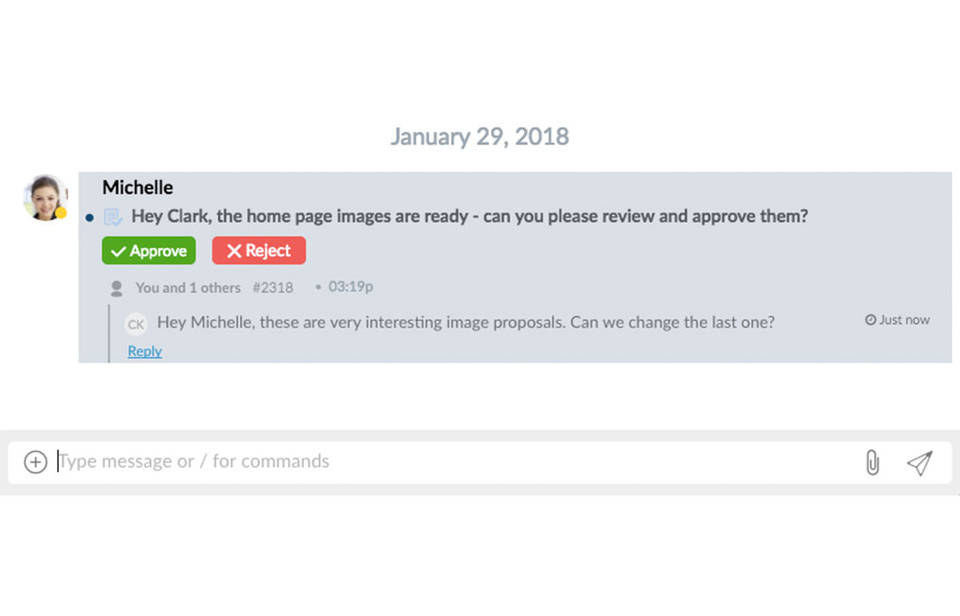This screenshot has height=616, width=960.
Task: Click the Michelle sender name
Action: 137,187
